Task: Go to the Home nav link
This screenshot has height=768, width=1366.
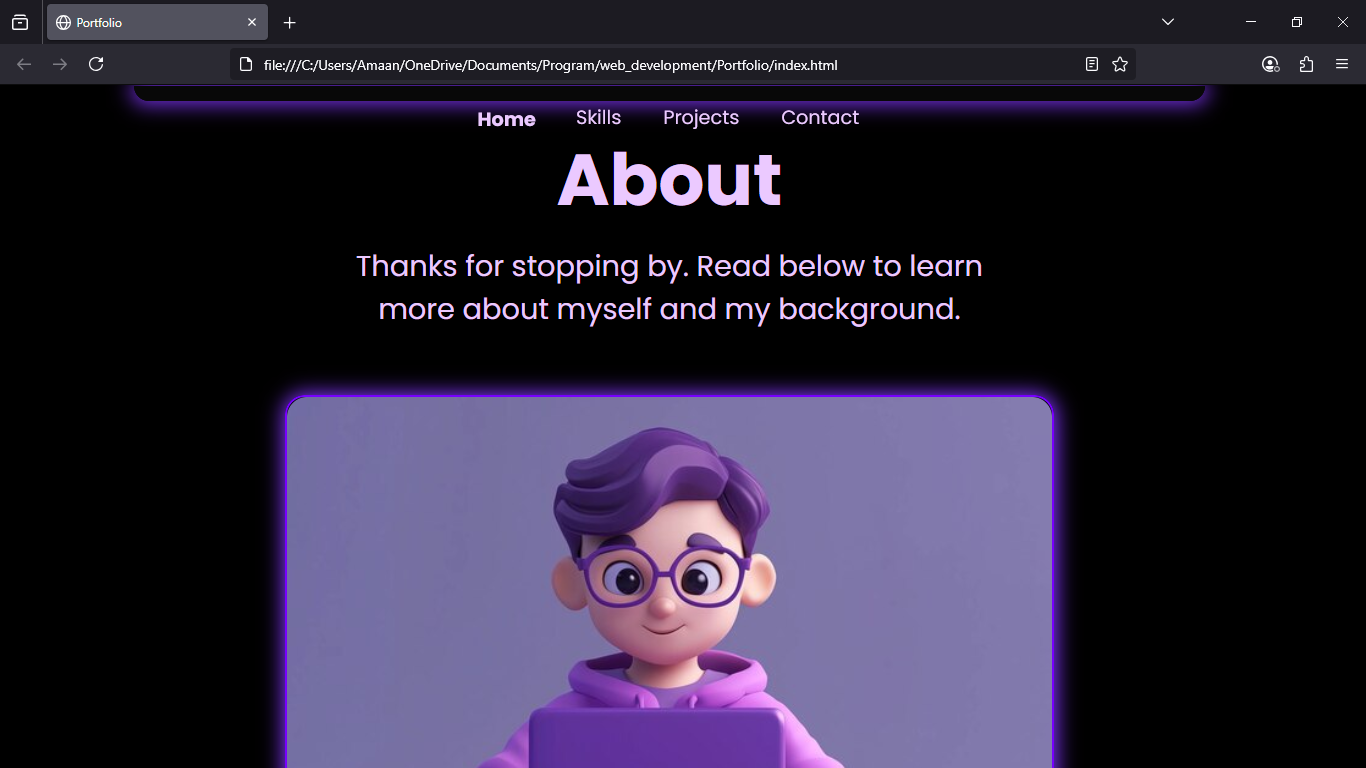Action: (x=506, y=119)
